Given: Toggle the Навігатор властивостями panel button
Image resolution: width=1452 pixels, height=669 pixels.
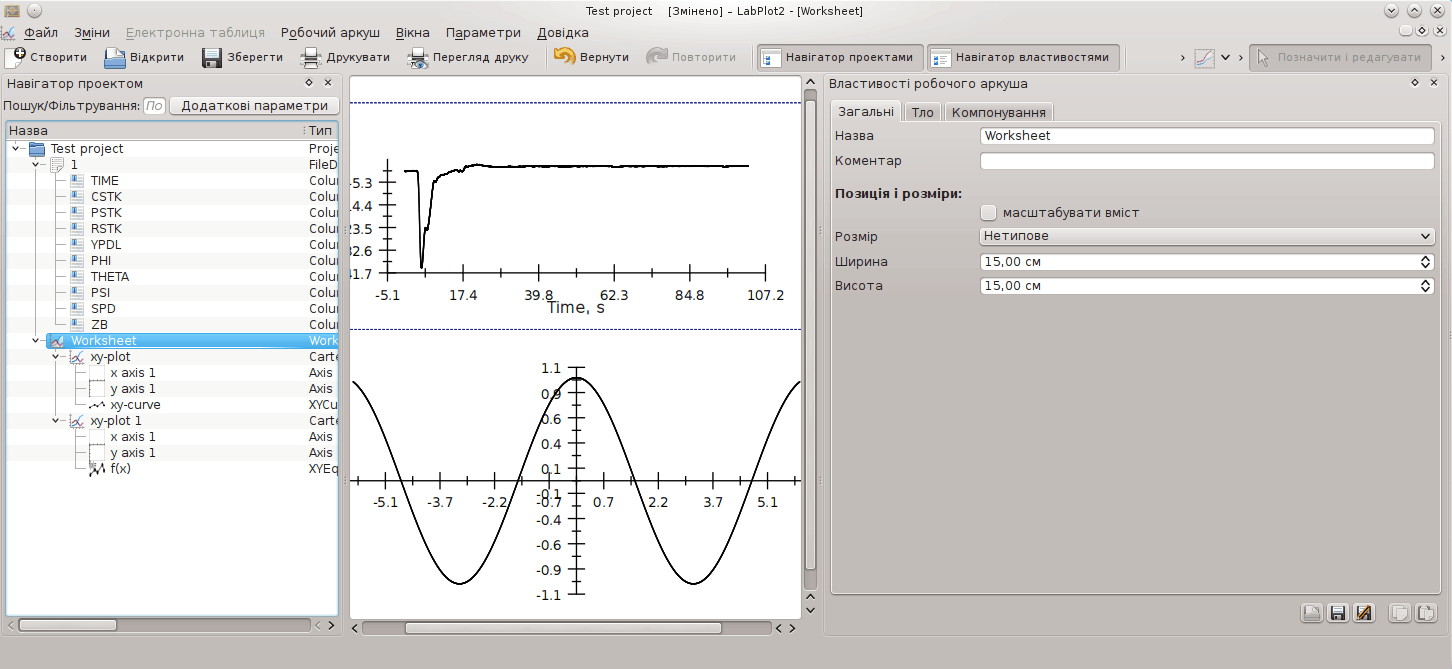Looking at the screenshot, I should click(1021, 57).
